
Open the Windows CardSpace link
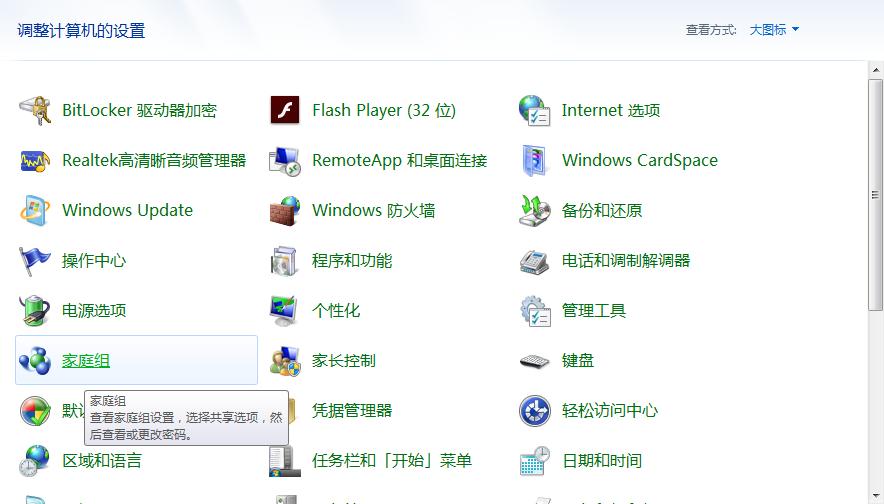[x=640, y=161]
